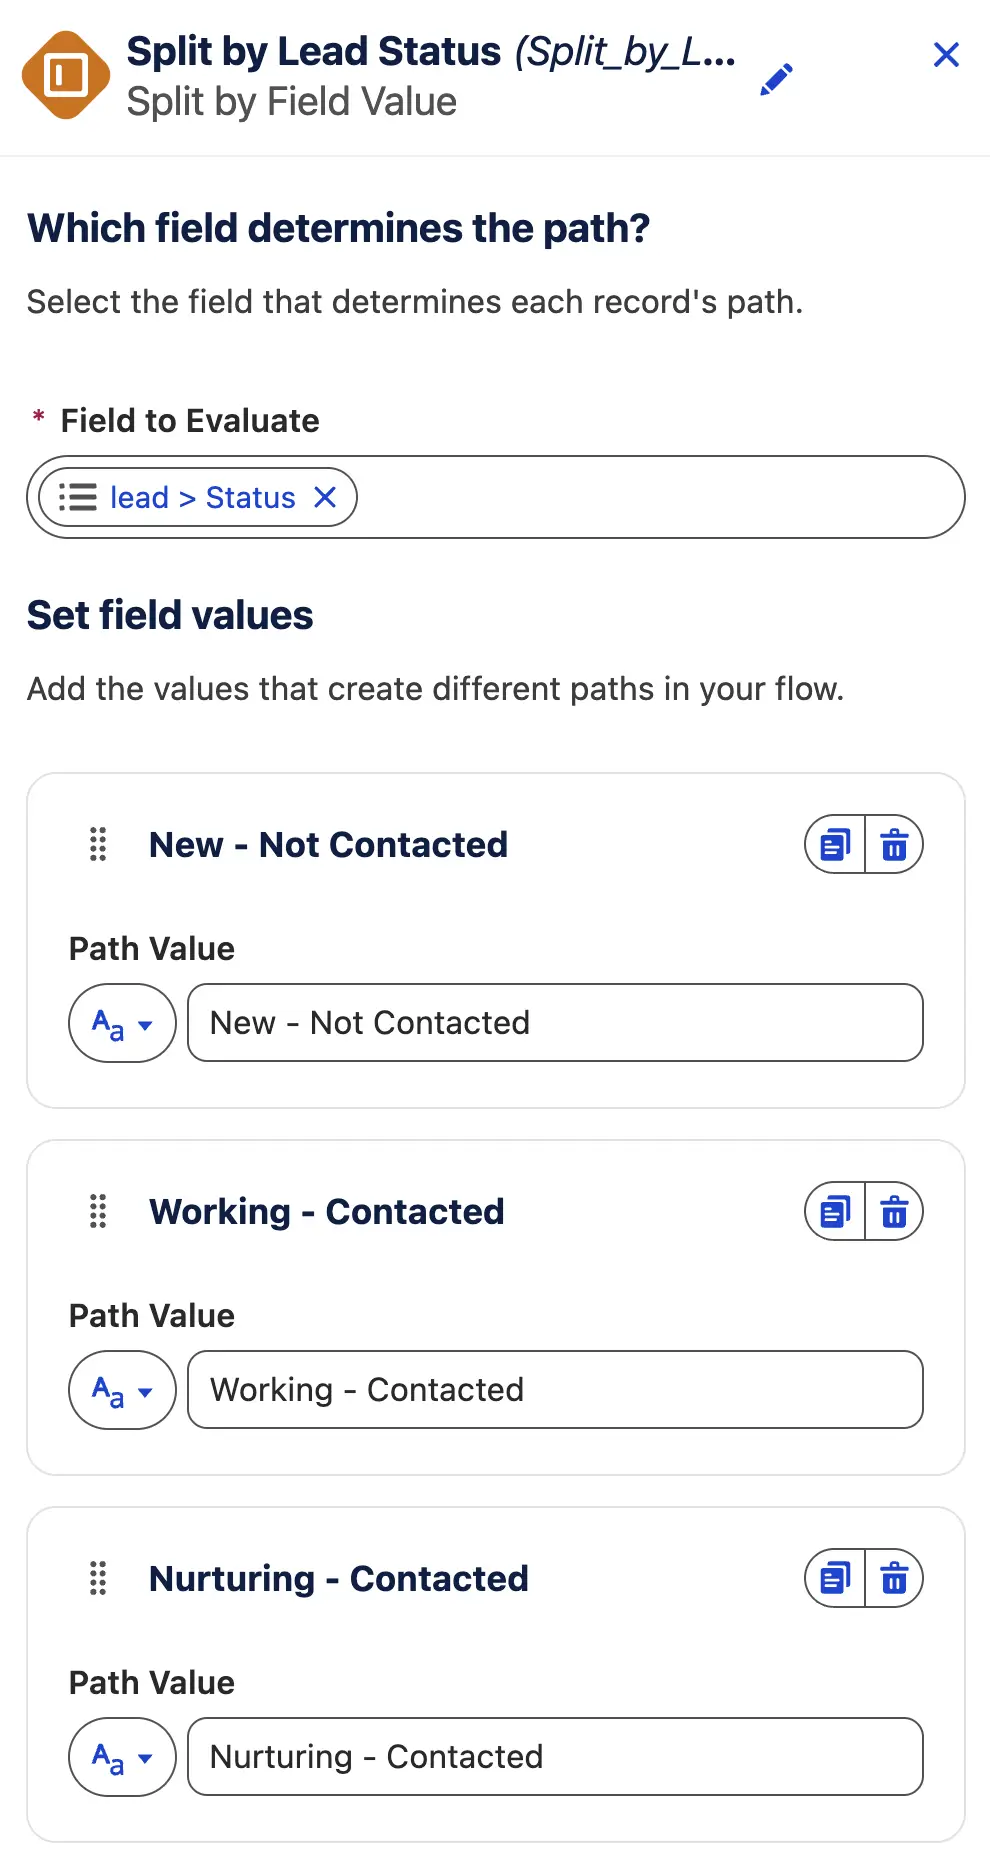
Task: Click the pencil edit icon next to title
Action: click(776, 79)
